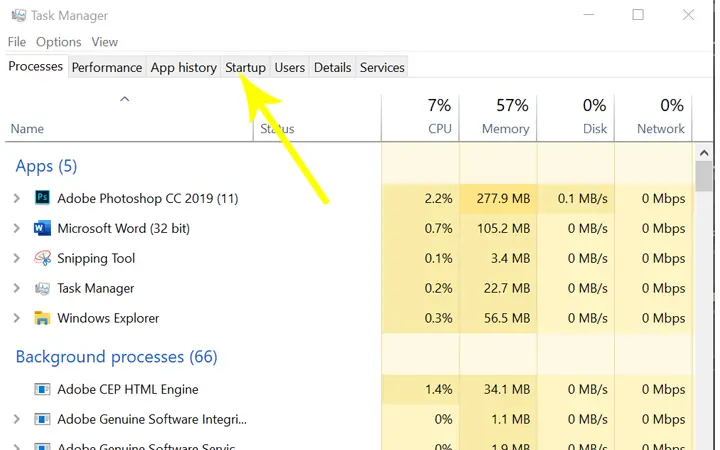This screenshot has width=720, height=450.
Task: Select the Snipping Tool row
Action: coord(349,258)
